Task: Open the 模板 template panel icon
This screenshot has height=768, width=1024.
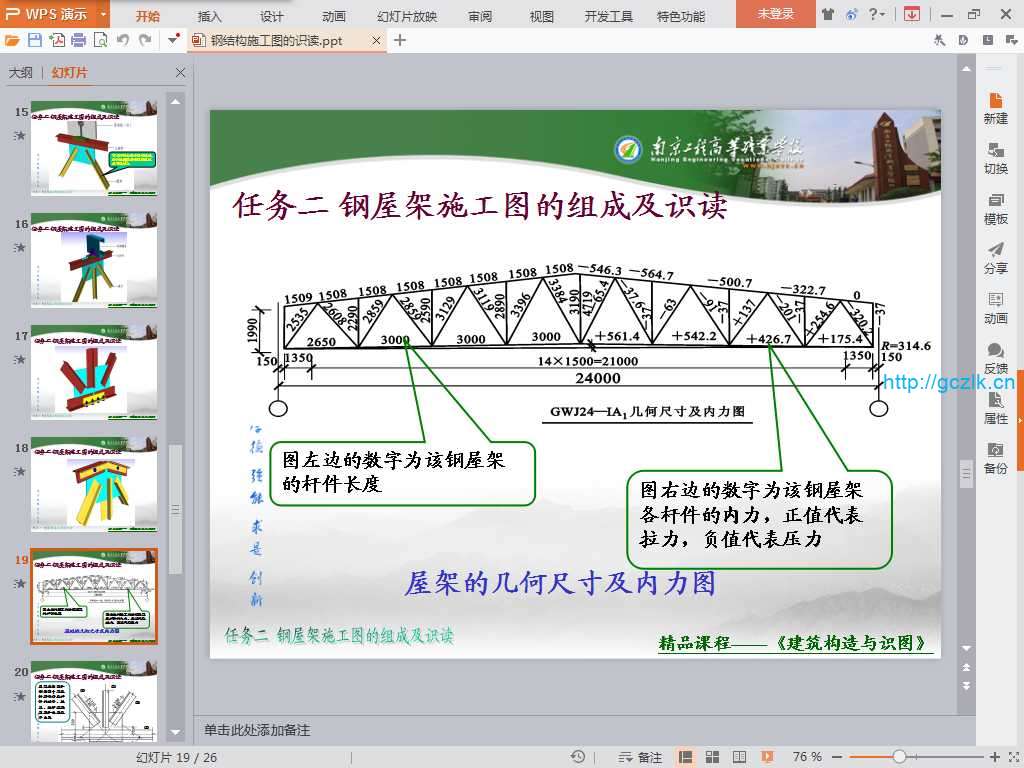Action: (995, 208)
